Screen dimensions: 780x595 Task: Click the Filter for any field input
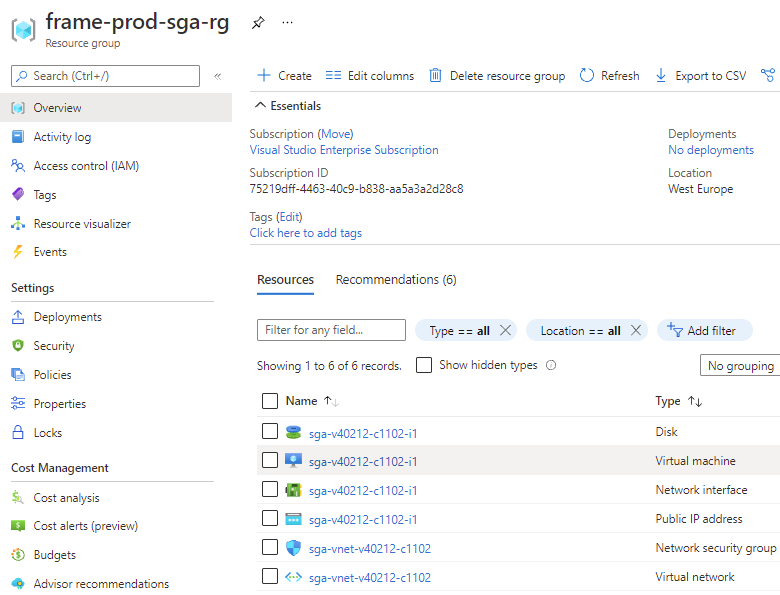[331, 331]
